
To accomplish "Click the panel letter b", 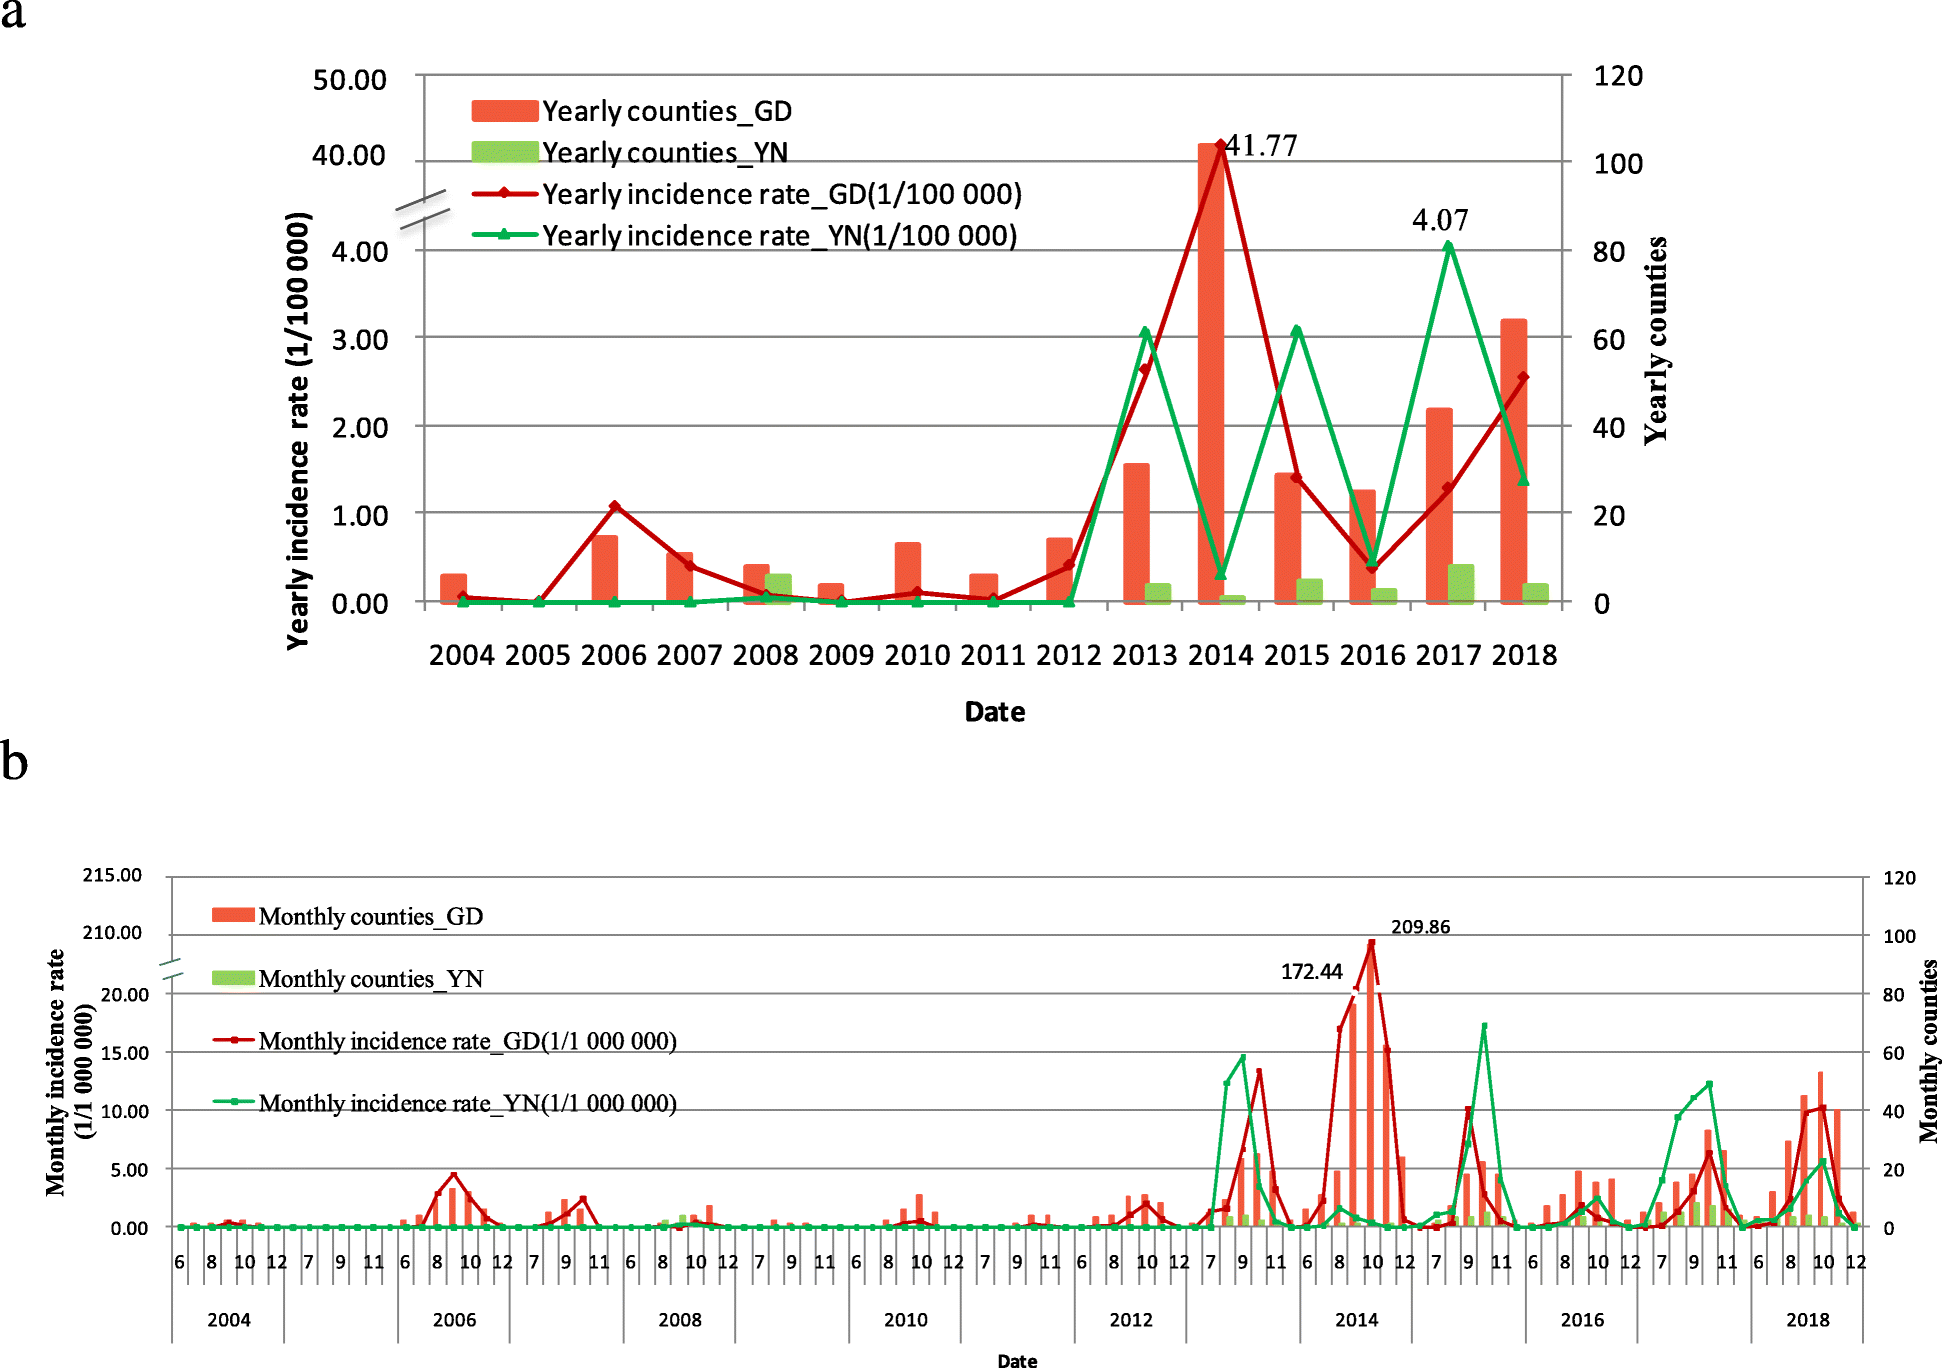I will point(14,761).
